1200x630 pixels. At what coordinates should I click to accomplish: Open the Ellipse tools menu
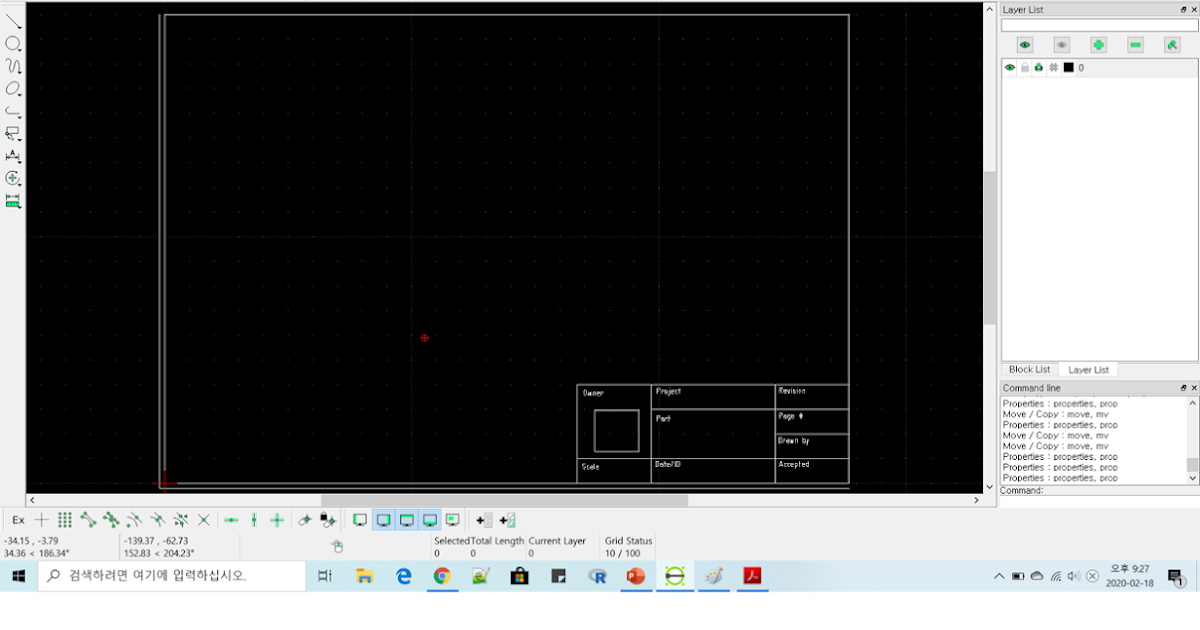(13, 89)
